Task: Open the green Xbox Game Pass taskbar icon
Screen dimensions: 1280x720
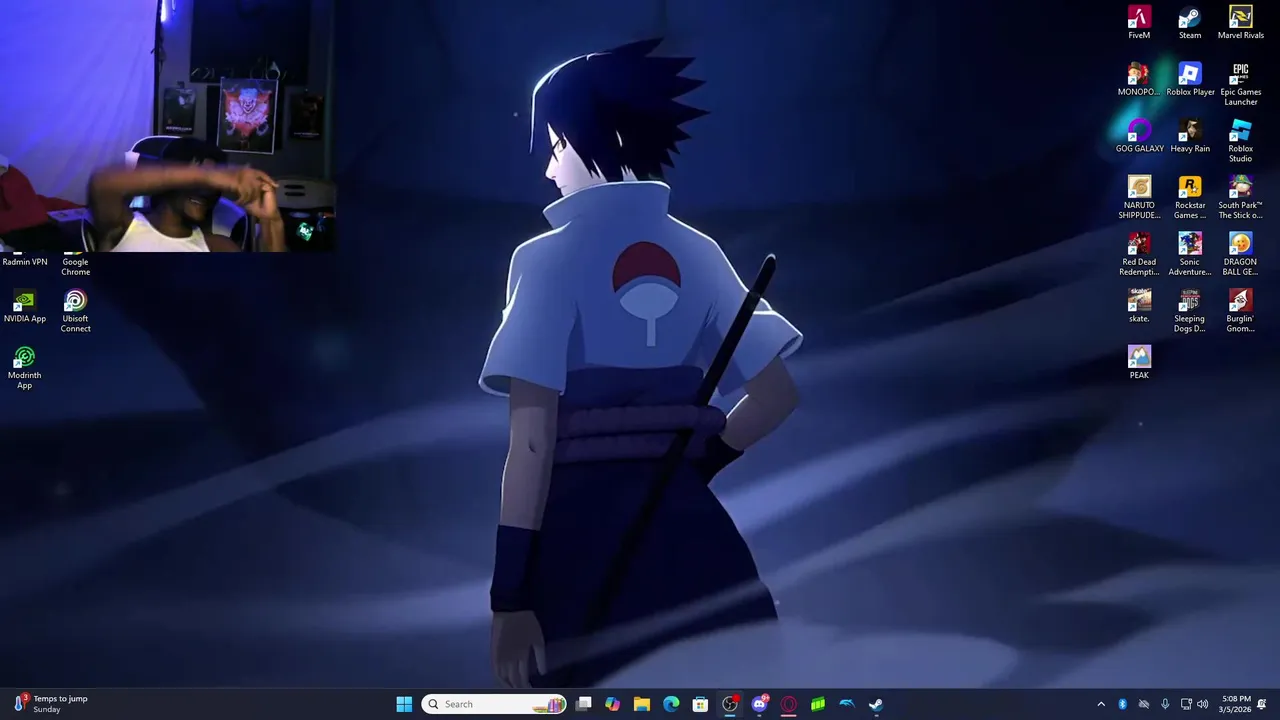Action: tap(817, 704)
